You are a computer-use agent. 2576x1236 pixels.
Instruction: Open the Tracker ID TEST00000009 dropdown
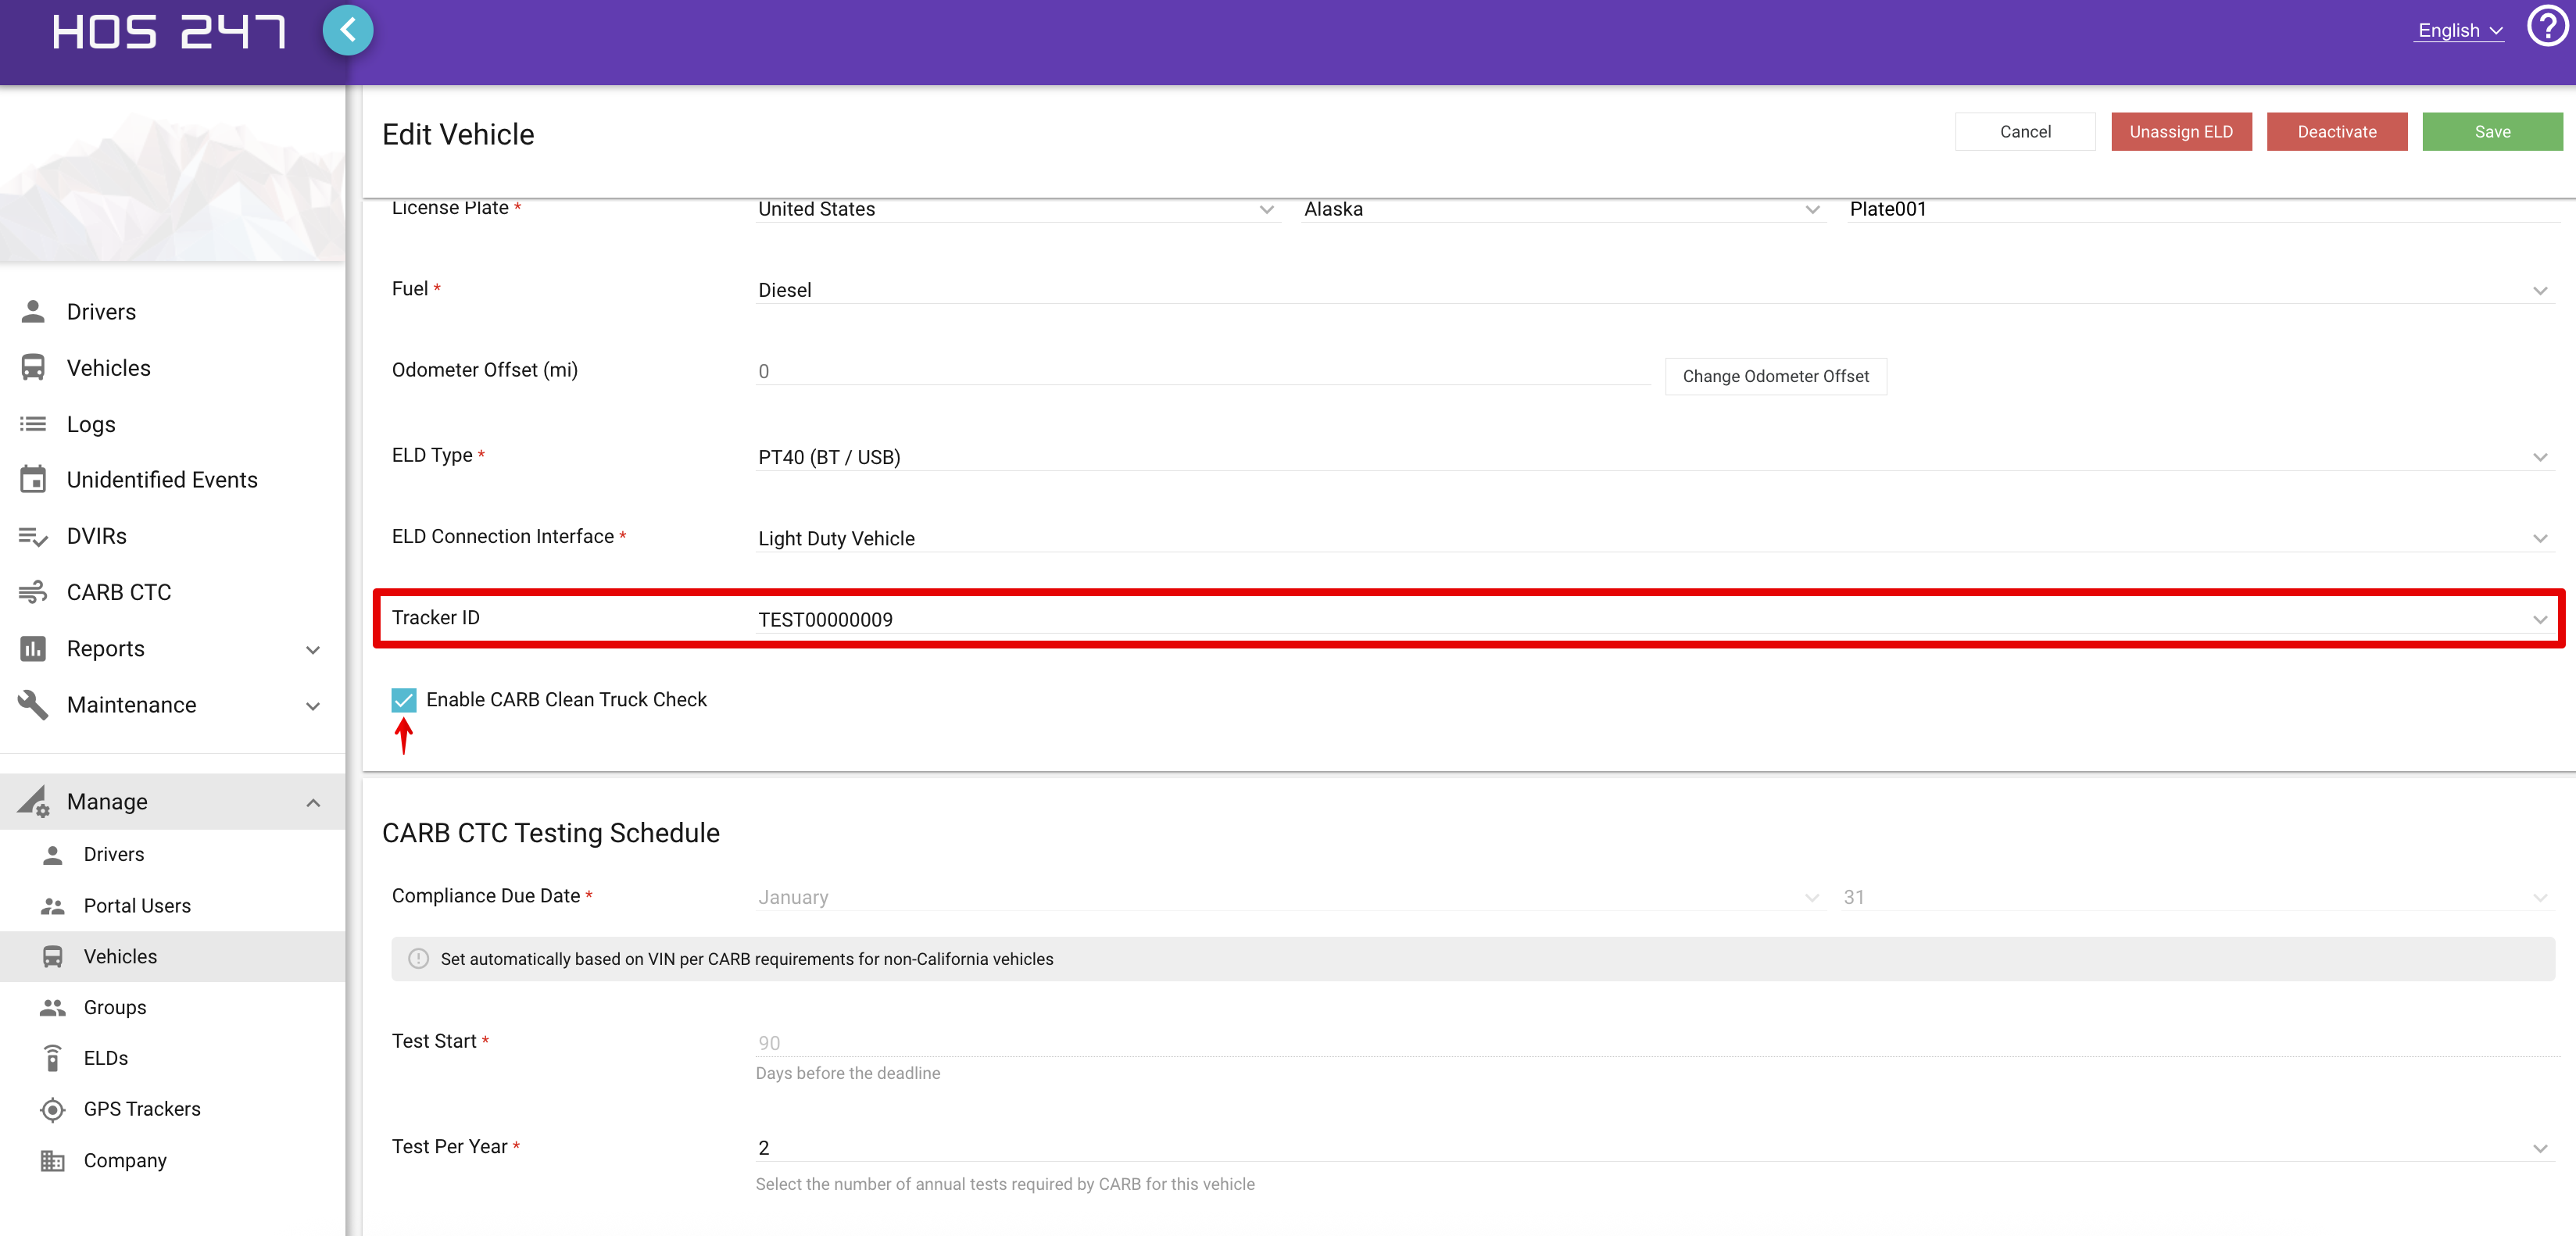(x=1655, y=619)
